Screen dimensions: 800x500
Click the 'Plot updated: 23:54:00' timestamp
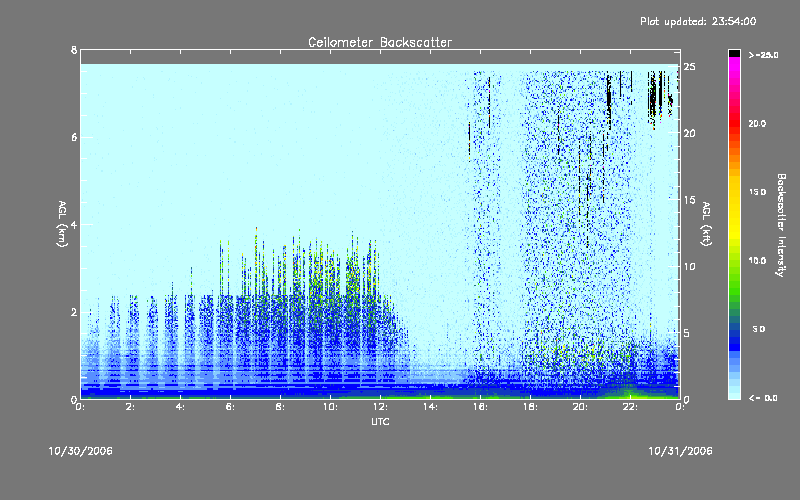(x=698, y=21)
